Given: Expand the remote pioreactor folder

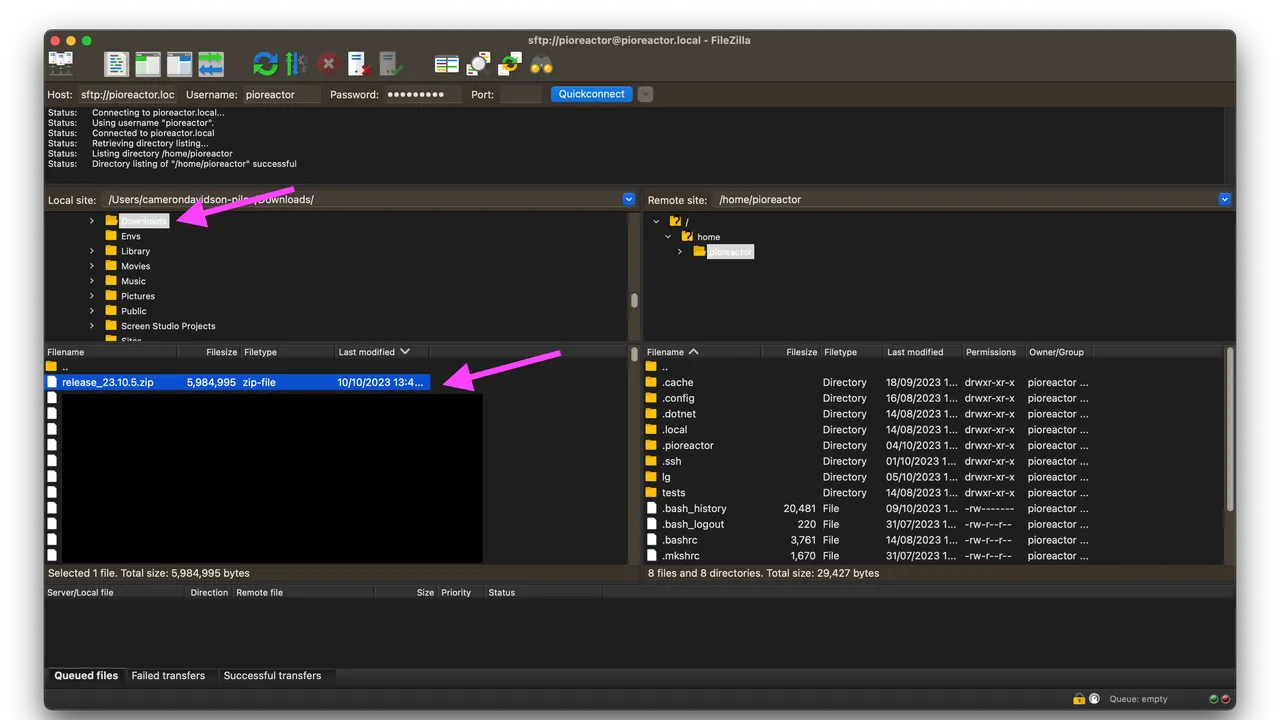Looking at the screenshot, I should click(x=680, y=252).
